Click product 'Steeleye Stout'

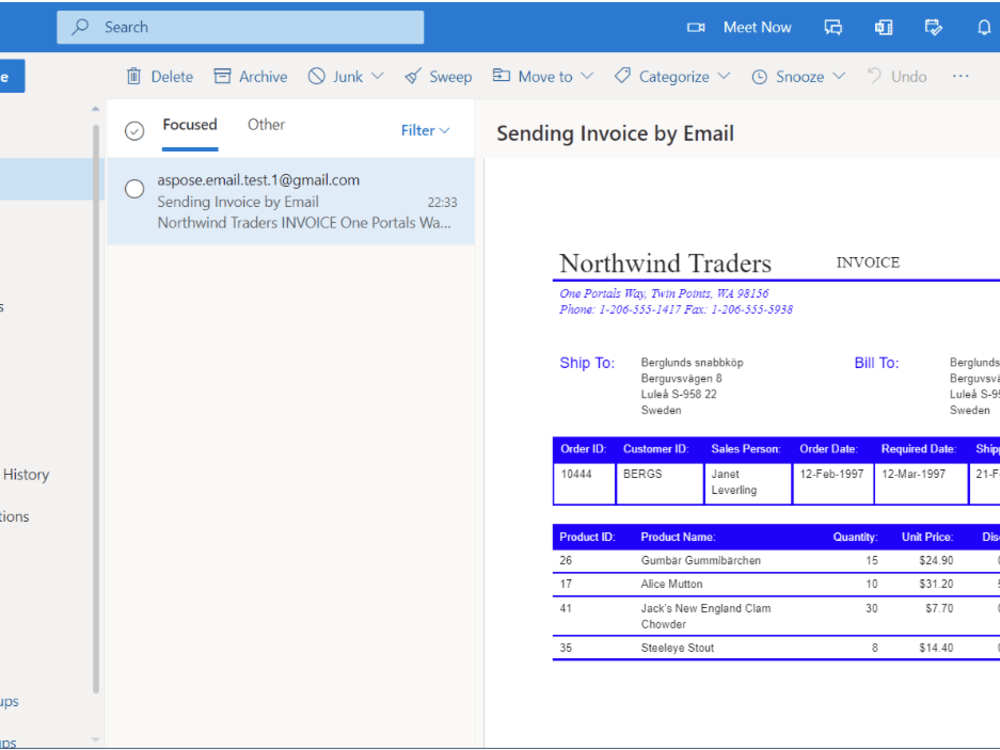tap(677, 648)
